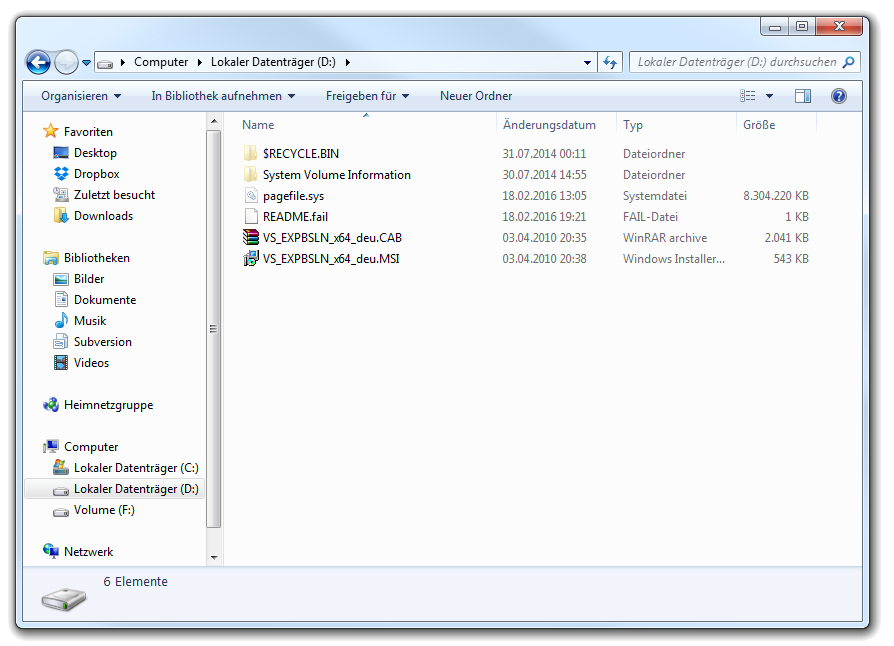The image size is (894, 646).
Task: Click the Neuer Ordner button
Action: [x=476, y=96]
